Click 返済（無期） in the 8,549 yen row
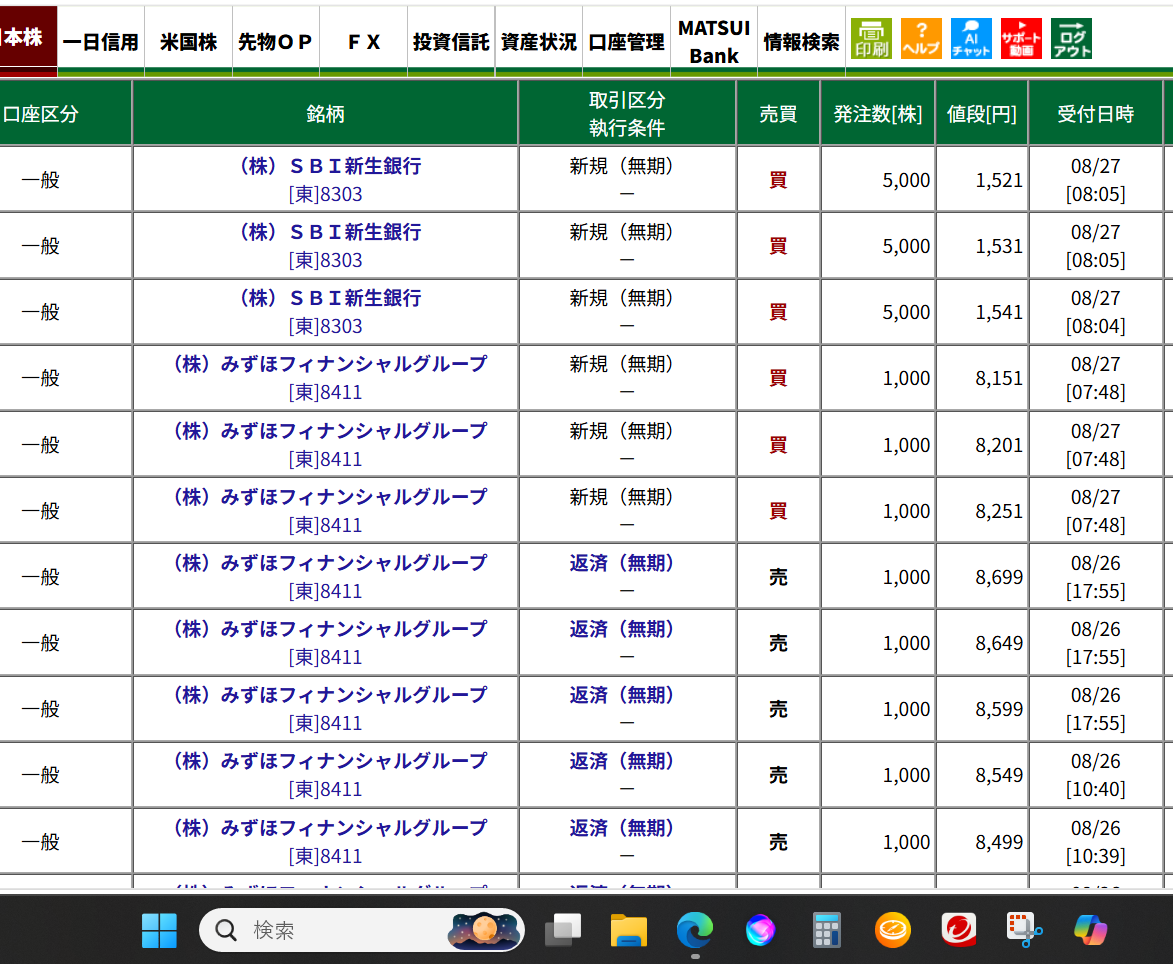The image size is (1173, 964). tap(622, 761)
